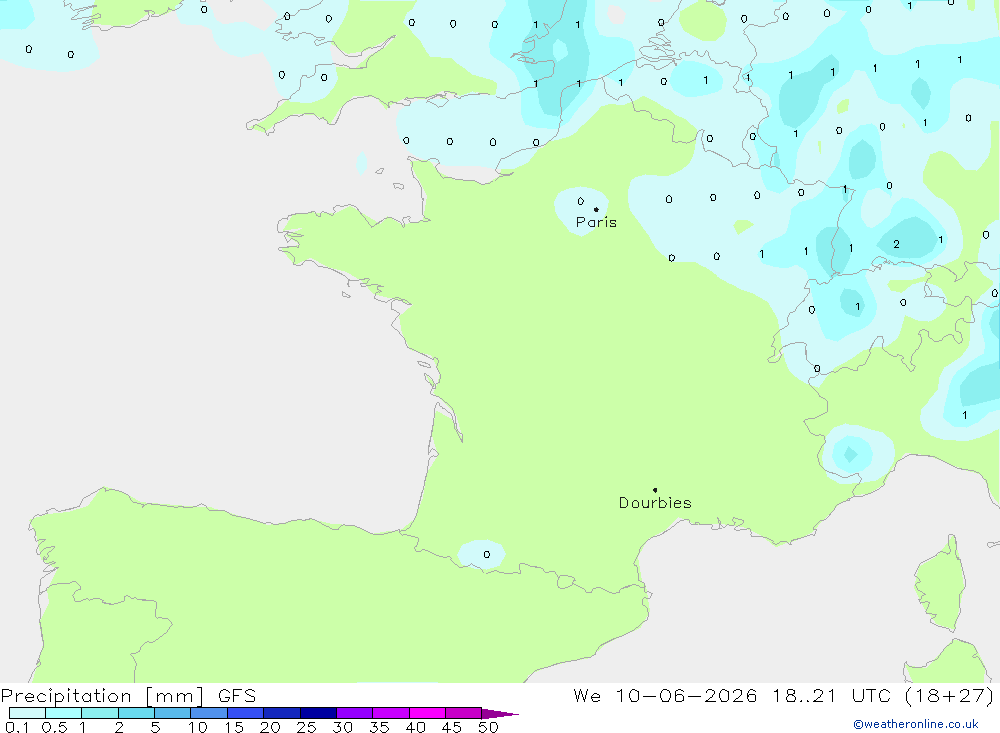Pick the 0.5–1 mm legend color swatch

64,713
